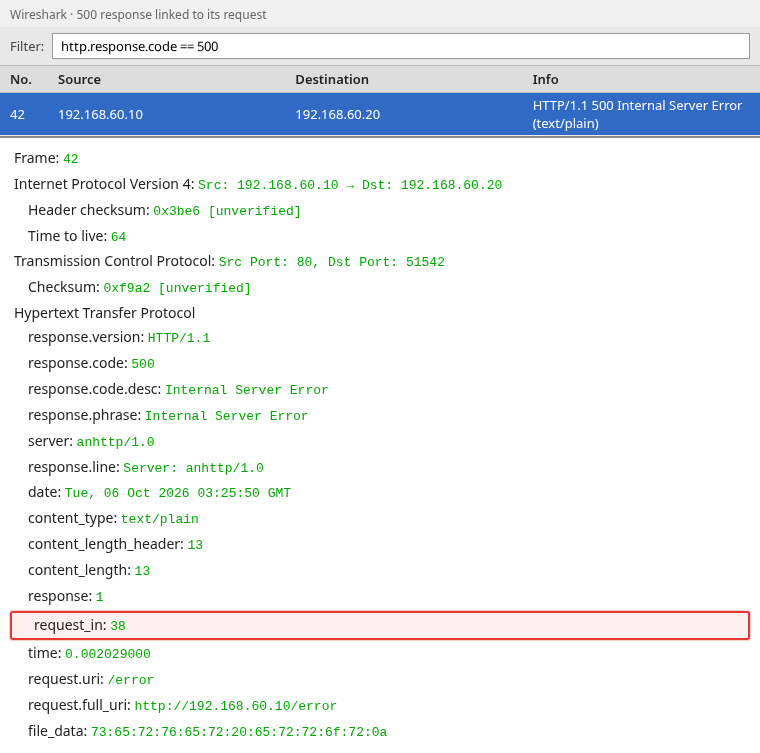Click the HTTP/1.1 500 Internal Server Error info cell

point(637,114)
